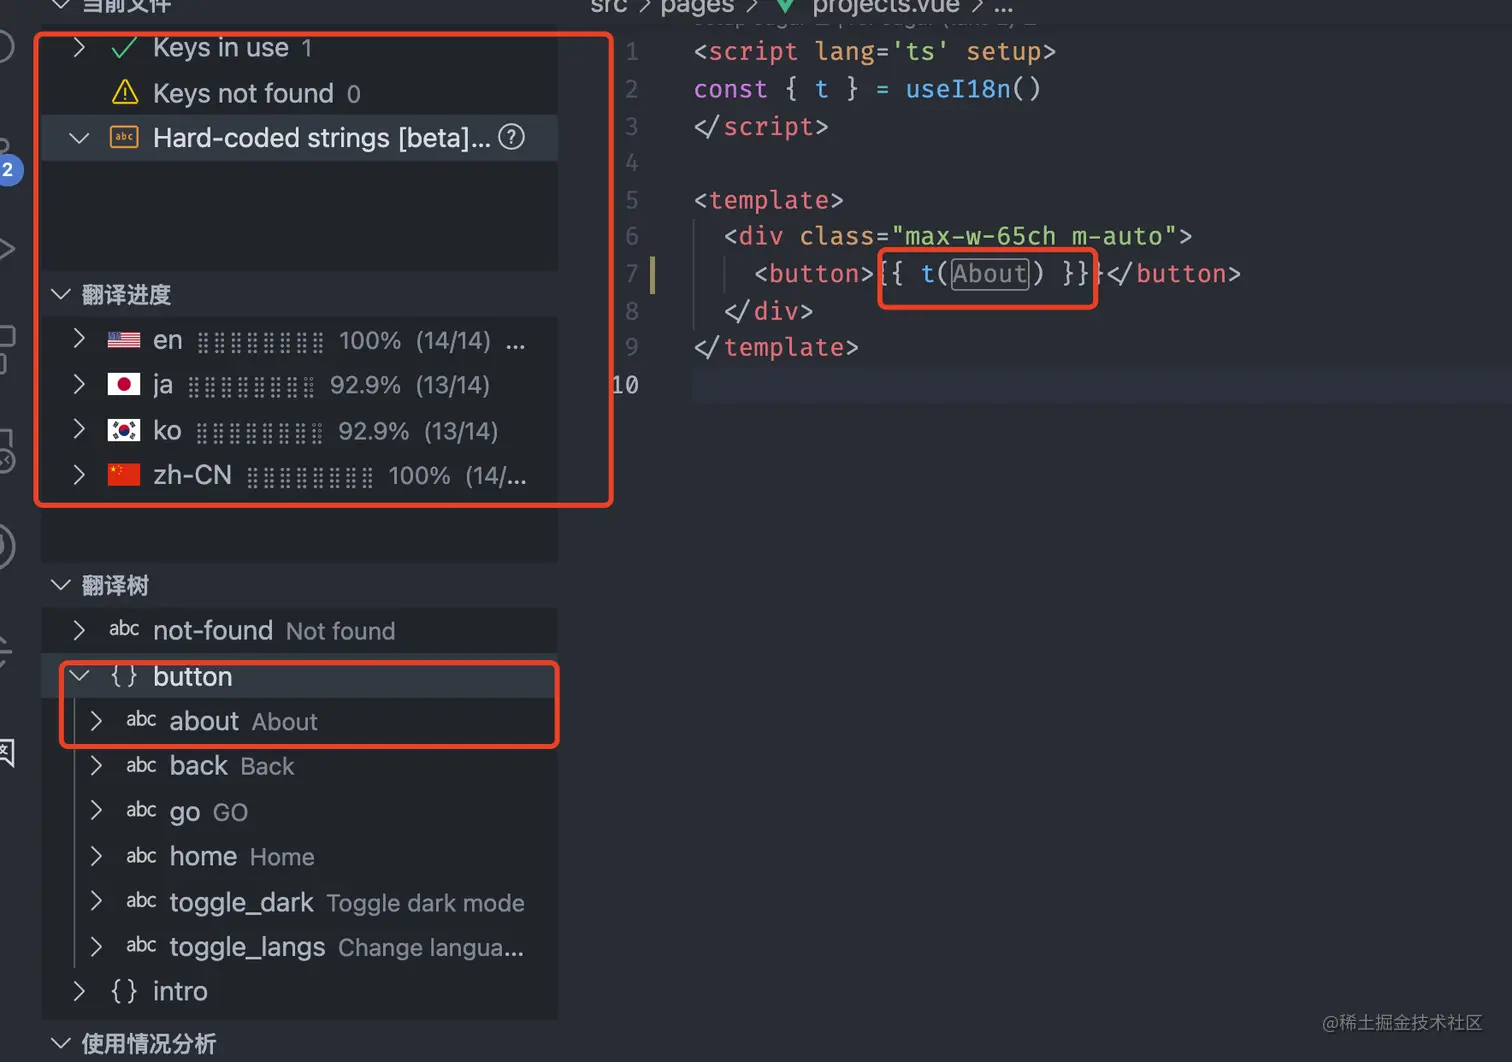
Task: Click the projects.vue breadcrumb item
Action: click(886, 7)
